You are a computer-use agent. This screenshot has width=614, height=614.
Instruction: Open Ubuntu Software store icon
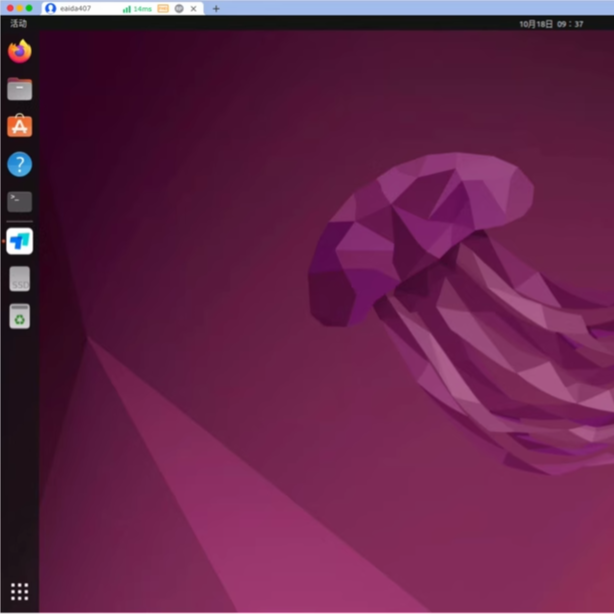tap(20, 126)
